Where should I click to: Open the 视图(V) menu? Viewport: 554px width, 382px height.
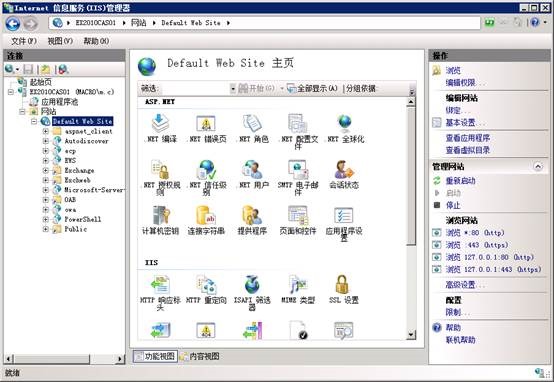pyautogui.click(x=60, y=41)
